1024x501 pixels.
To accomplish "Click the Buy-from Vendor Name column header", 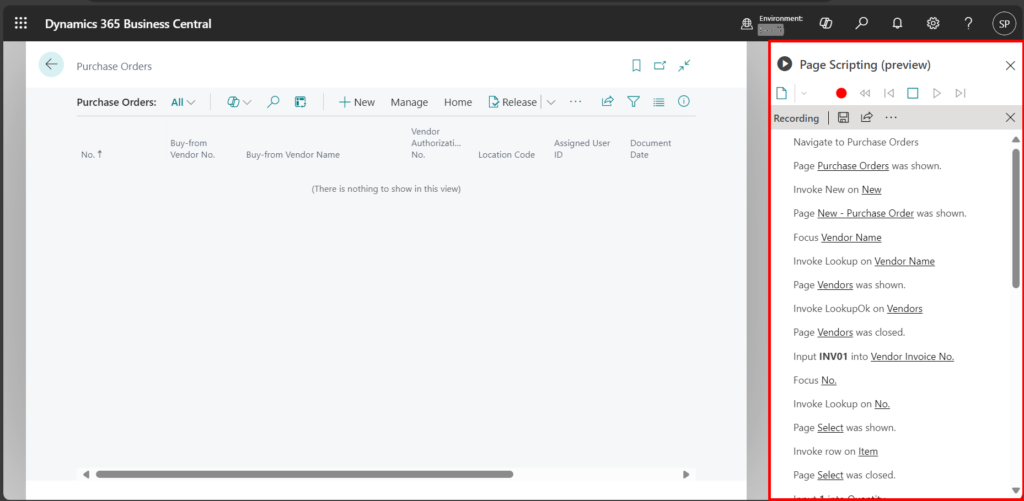I will 293,155.
